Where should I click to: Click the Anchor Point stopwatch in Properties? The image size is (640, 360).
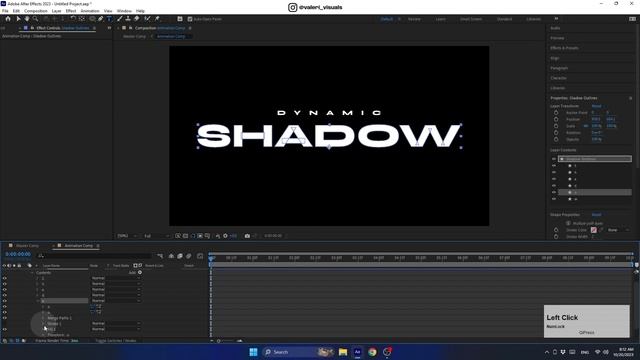click(x=556, y=113)
